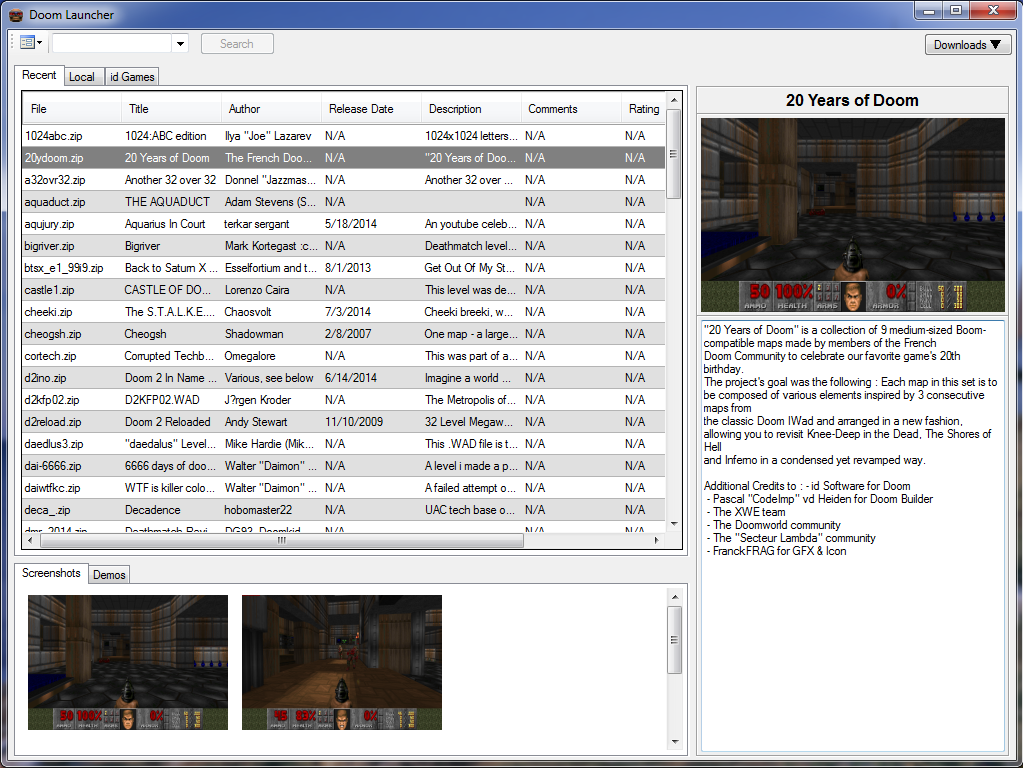Screen dimensions: 1023x769
Task: Click the file list vertical scrollbar thumb
Action: (674, 154)
